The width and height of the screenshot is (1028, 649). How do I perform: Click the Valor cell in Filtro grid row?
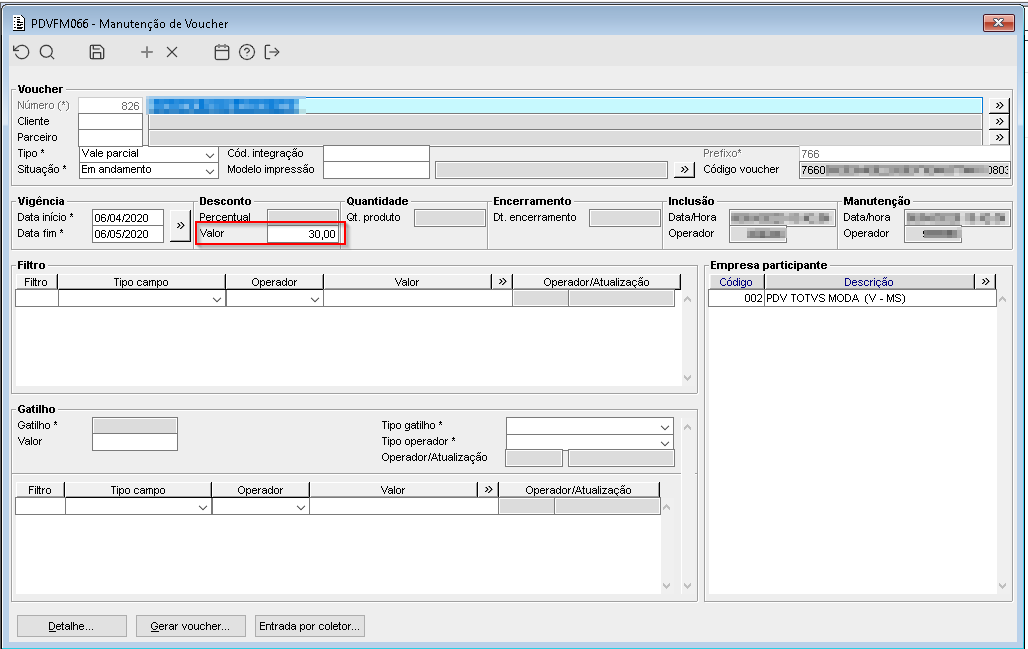point(418,298)
